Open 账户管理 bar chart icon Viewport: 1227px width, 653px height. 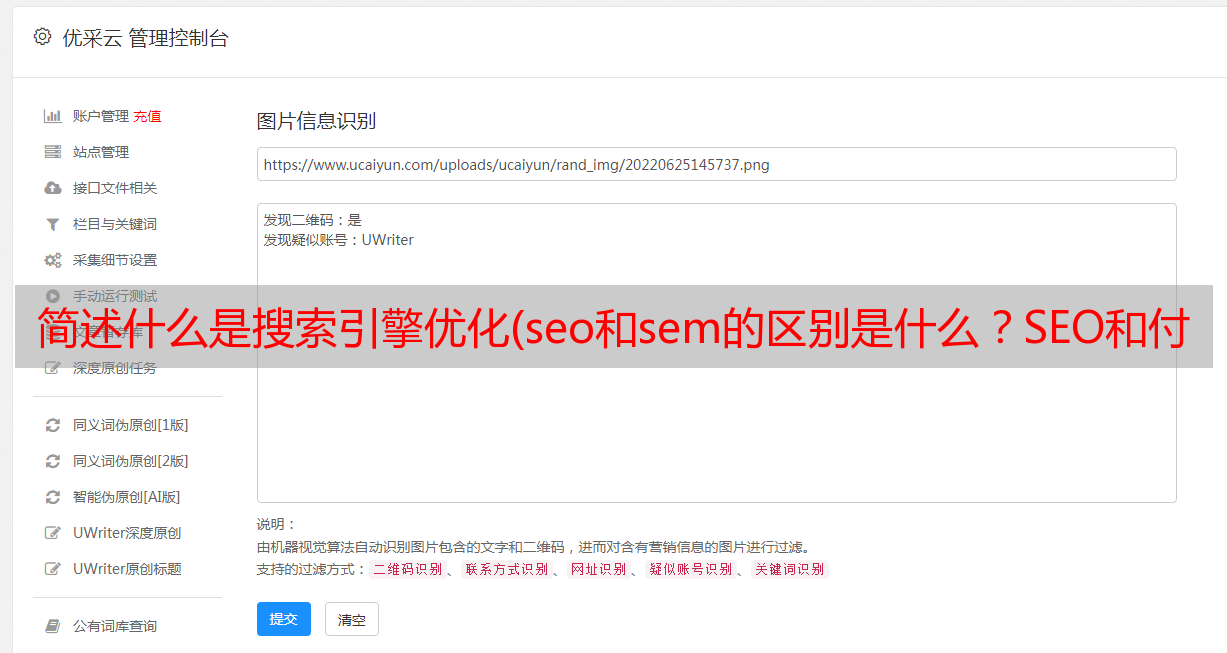coord(53,116)
